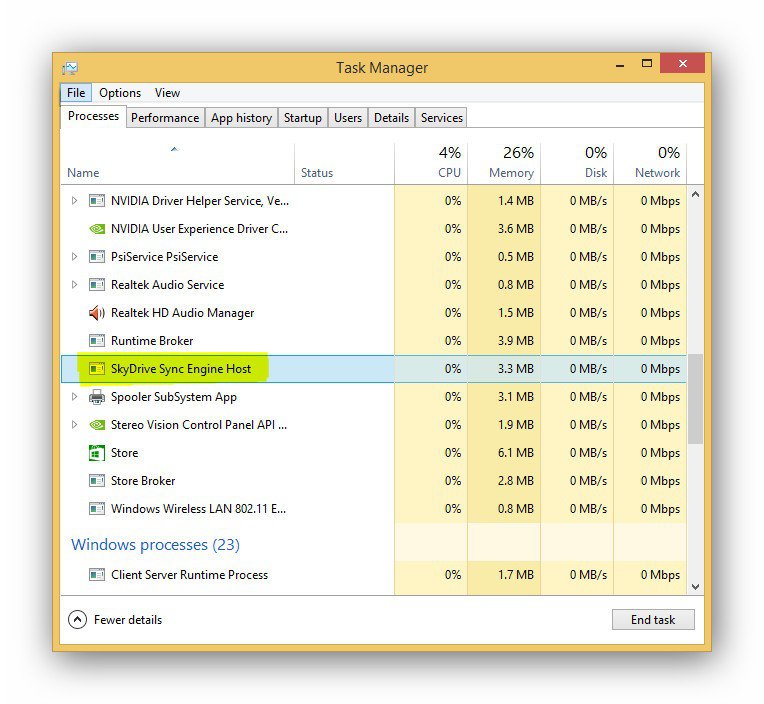The width and height of the screenshot is (764, 704).
Task: Click the Fewer details link
Action: (128, 620)
